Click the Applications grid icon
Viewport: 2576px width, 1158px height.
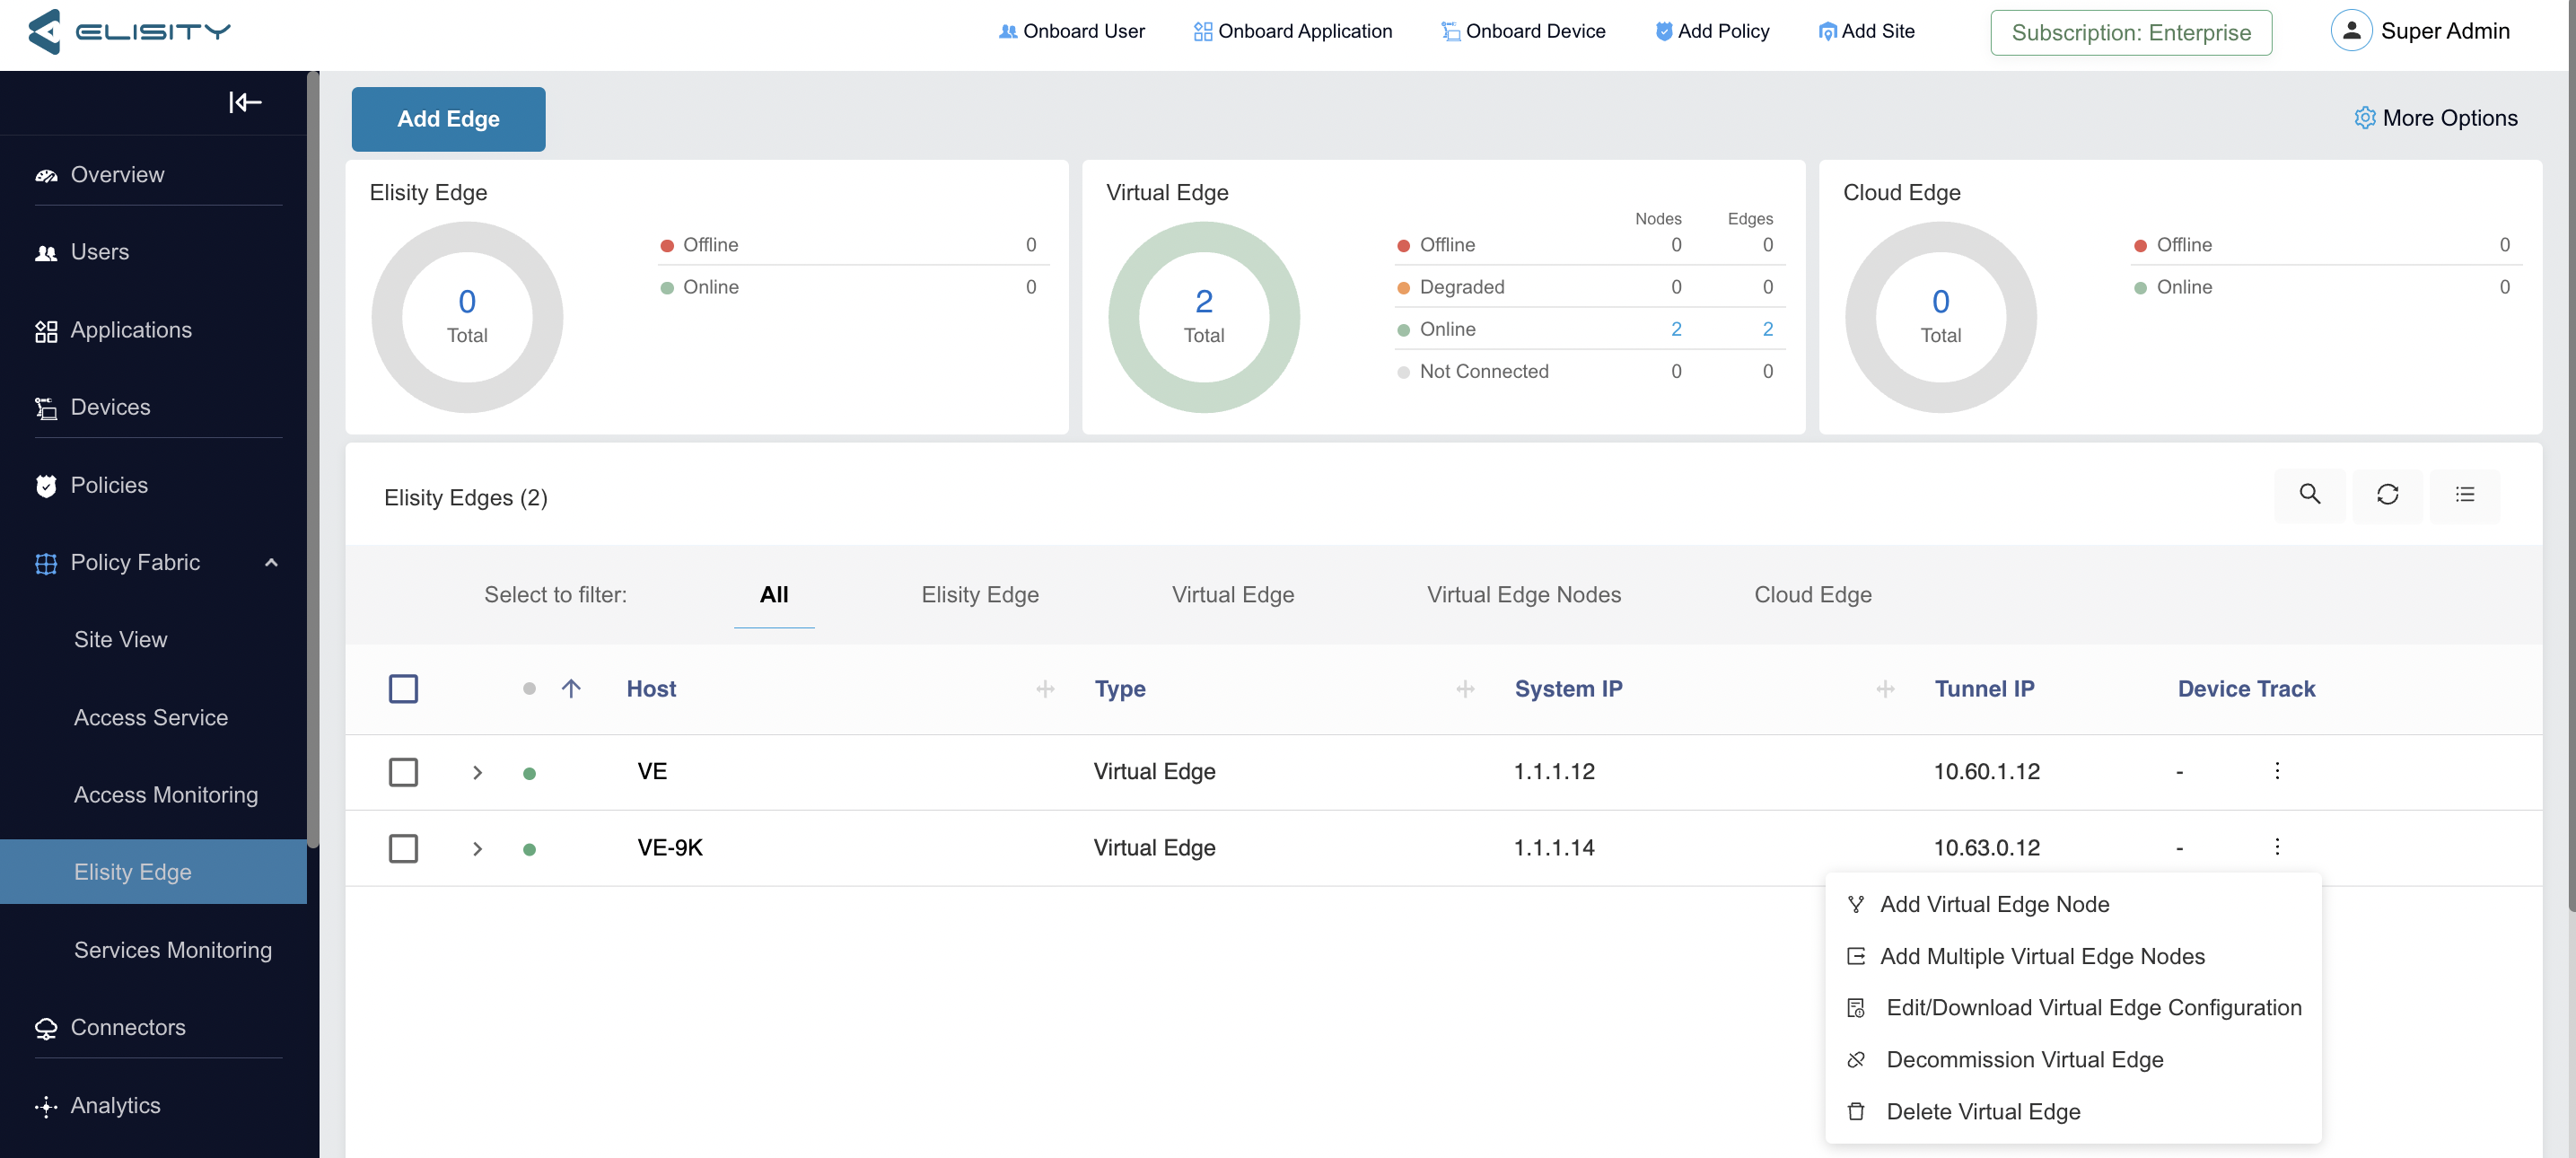[46, 331]
